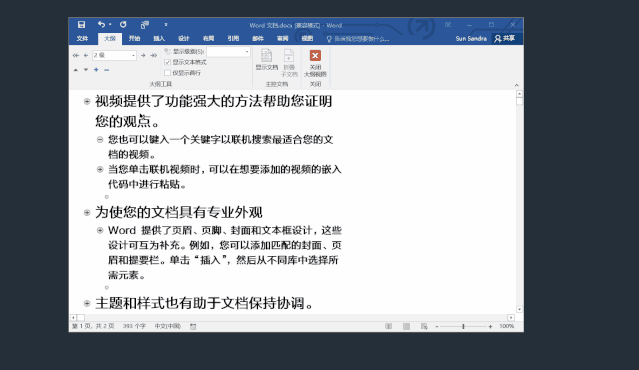Click the zoom slider handle
639x370 pixels.
463,326
